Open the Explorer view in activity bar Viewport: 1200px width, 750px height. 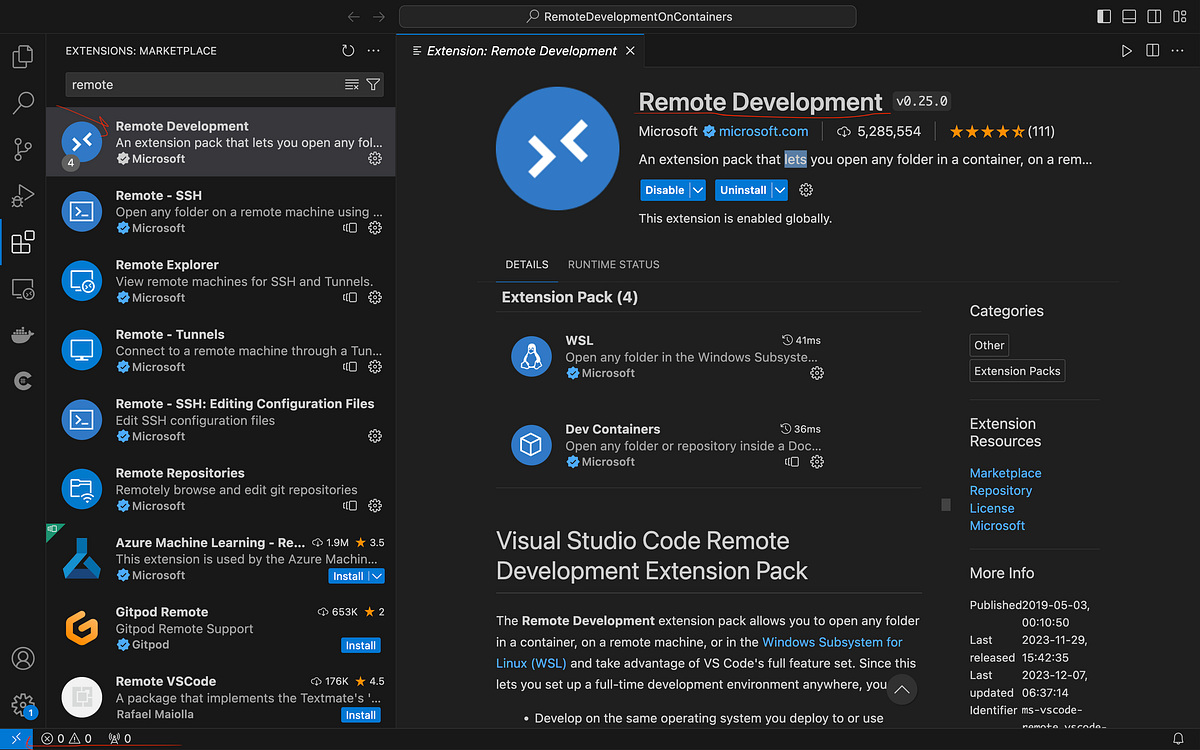22,56
